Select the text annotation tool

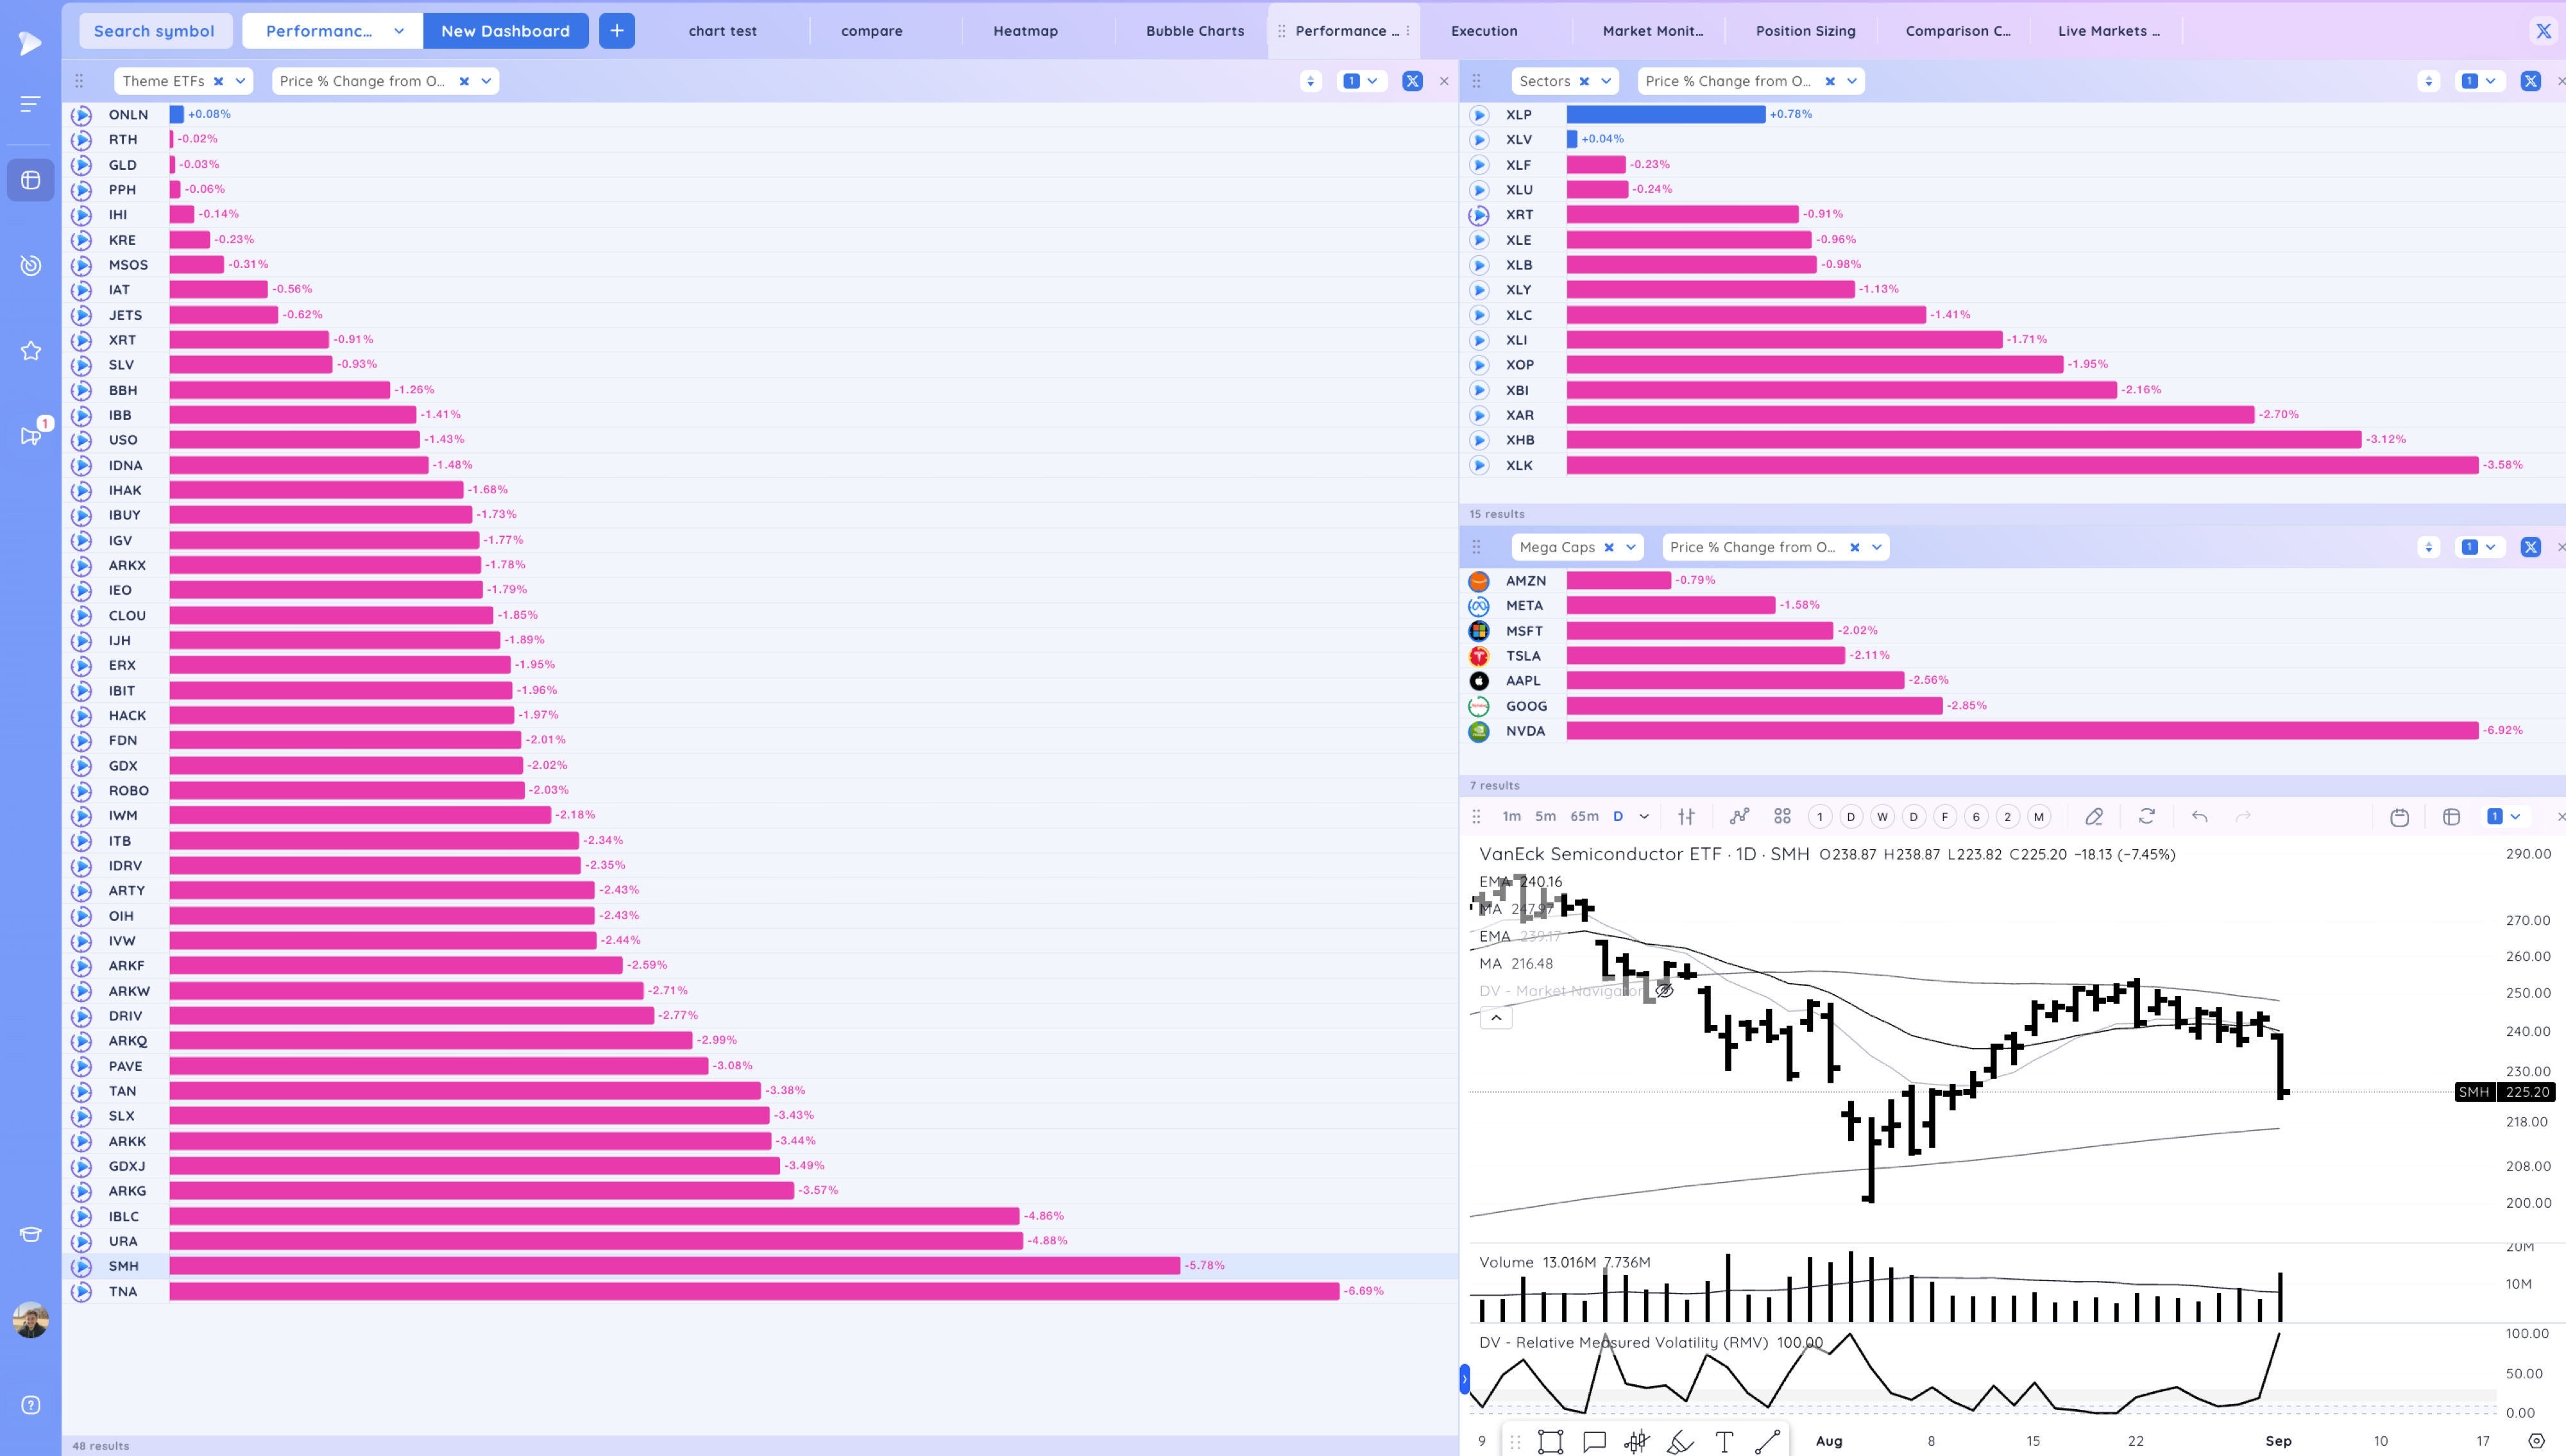click(1724, 1441)
